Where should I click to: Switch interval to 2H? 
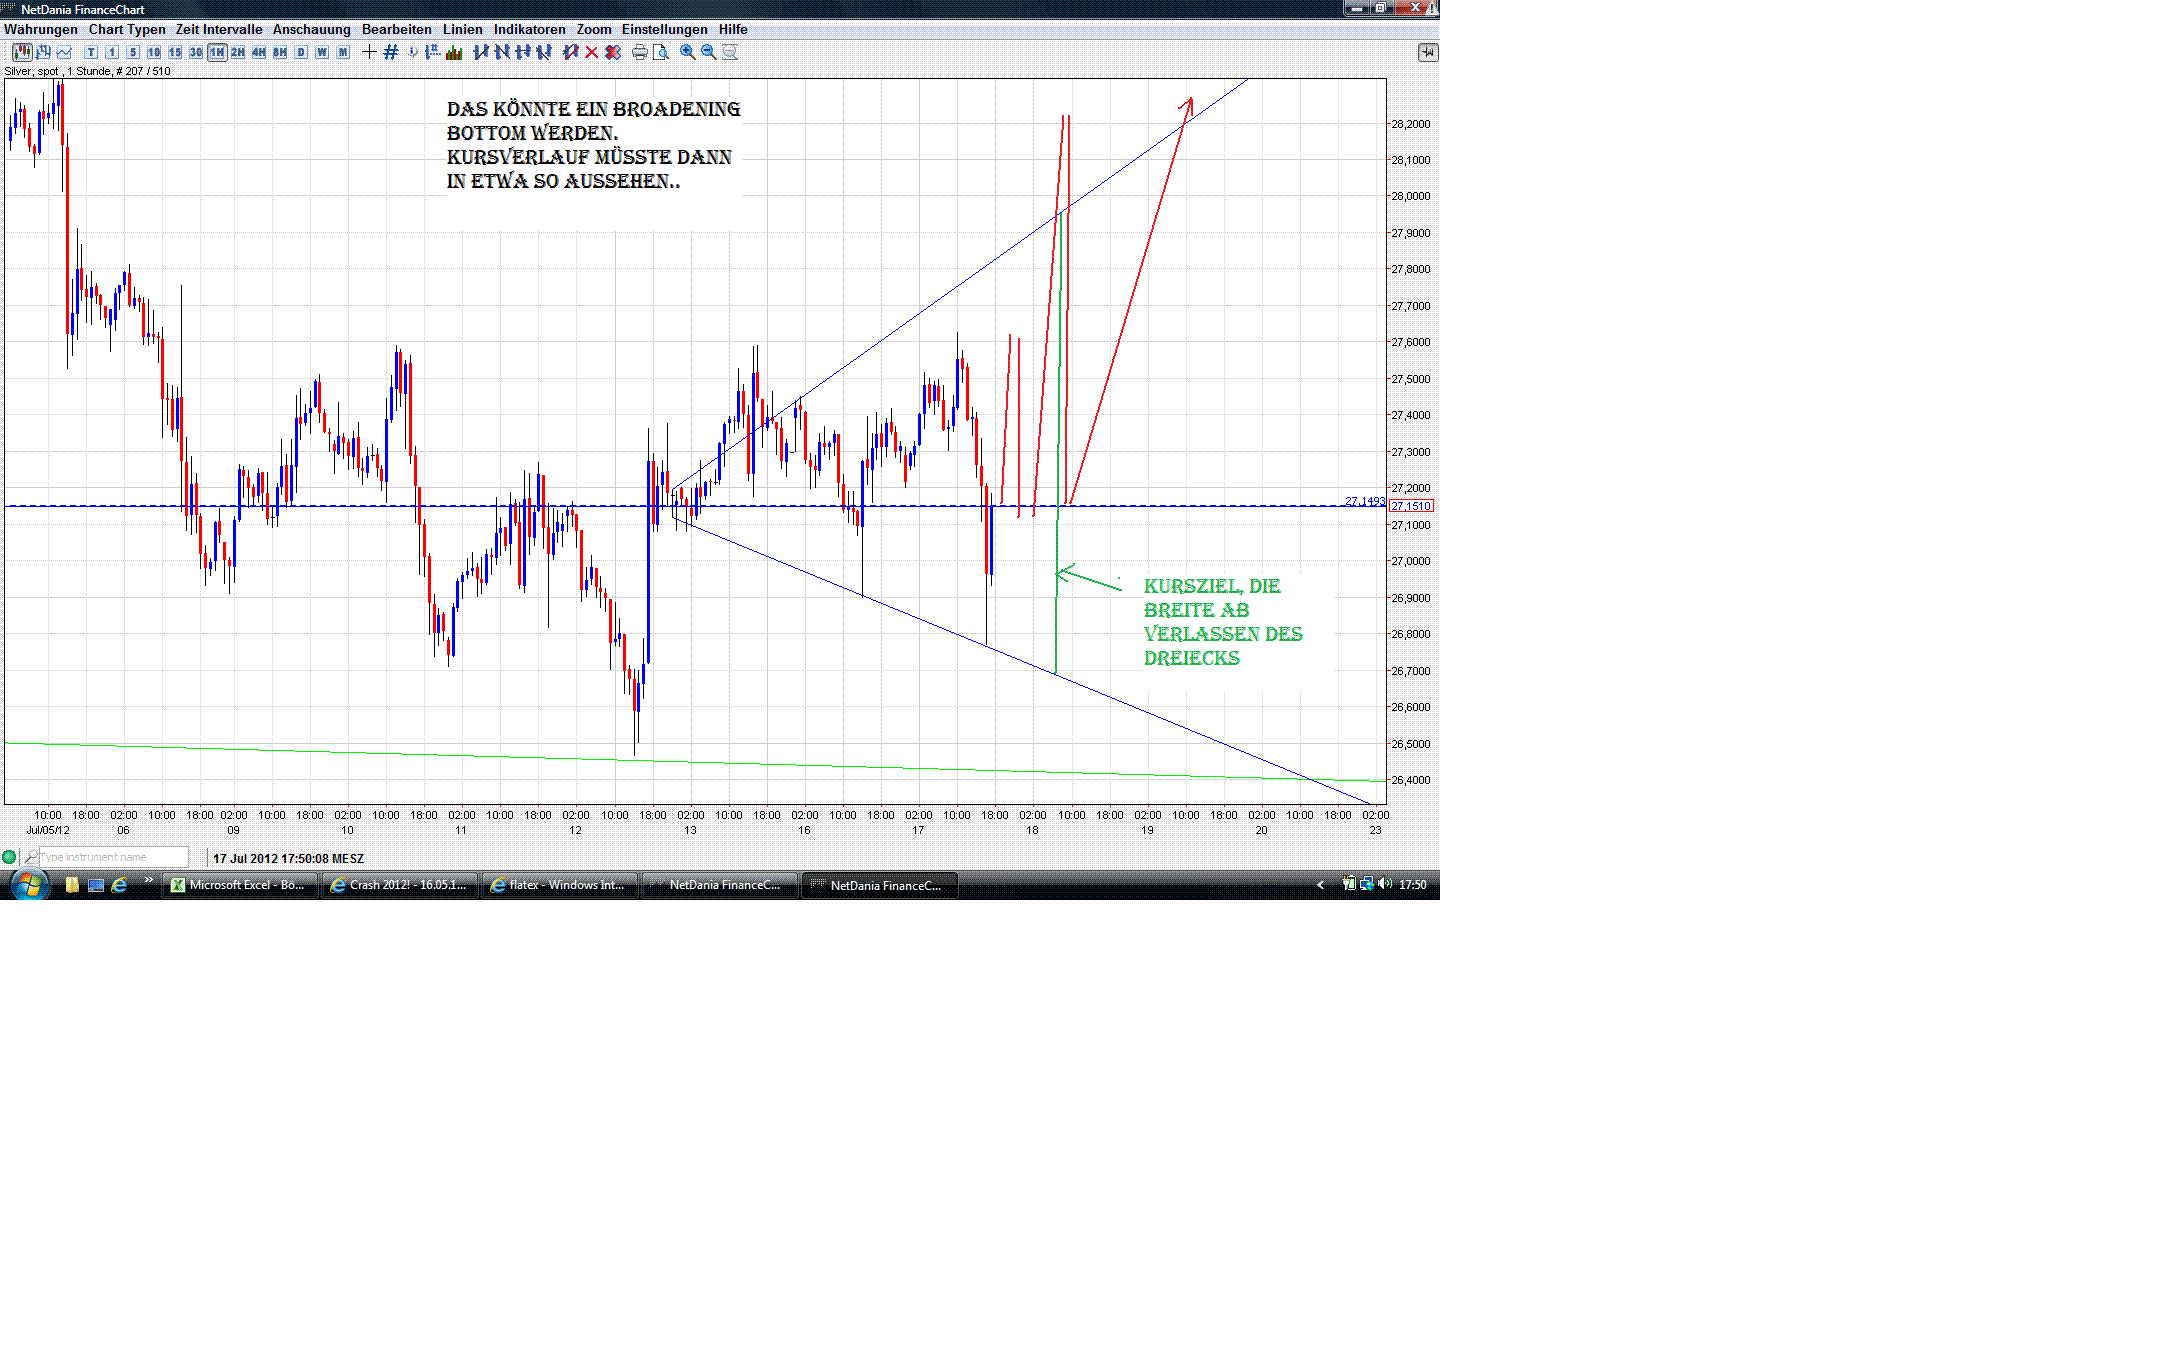click(236, 52)
